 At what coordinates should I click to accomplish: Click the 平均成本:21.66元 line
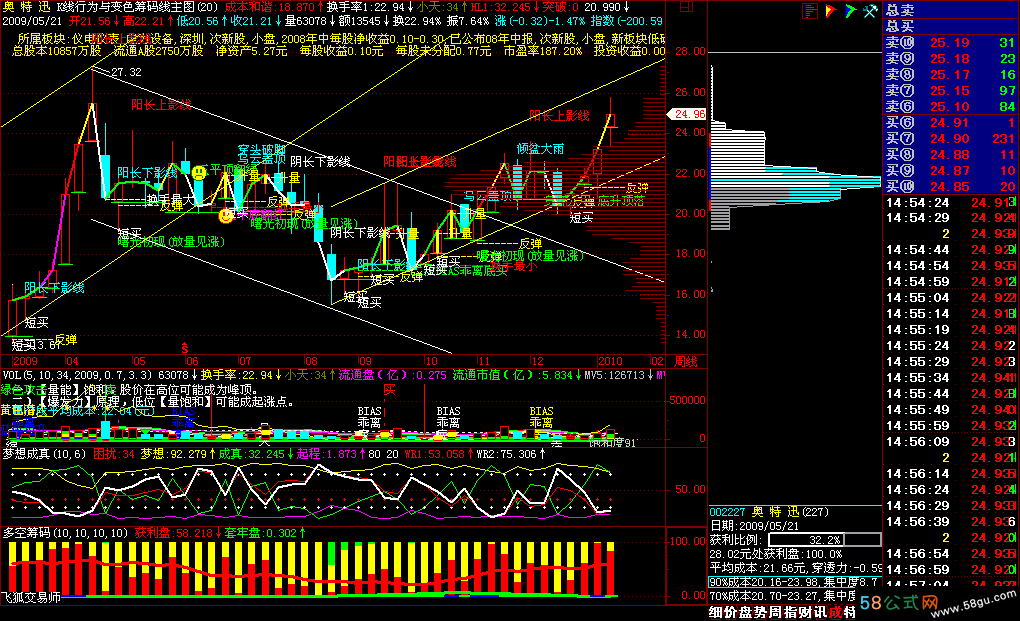[x=795, y=568]
